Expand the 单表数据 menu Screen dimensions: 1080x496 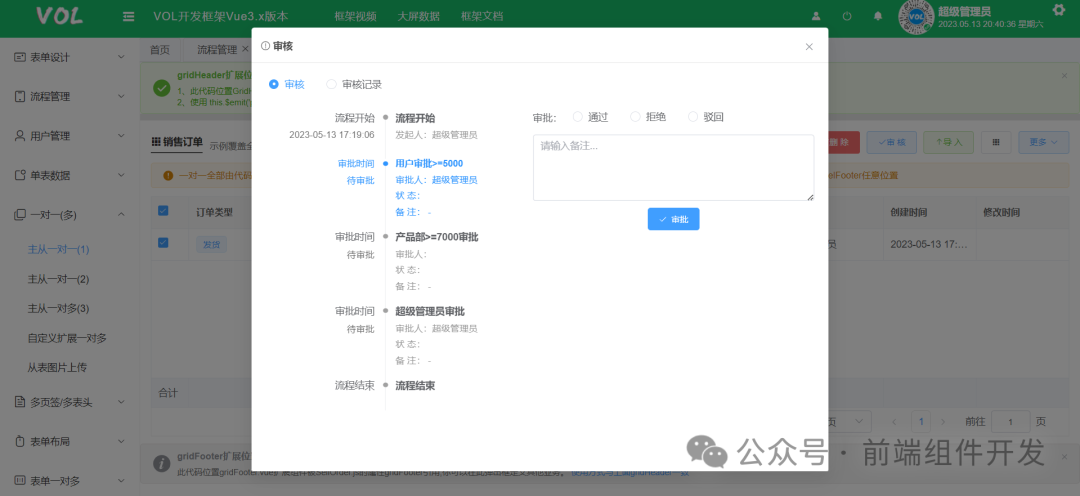(x=121, y=175)
